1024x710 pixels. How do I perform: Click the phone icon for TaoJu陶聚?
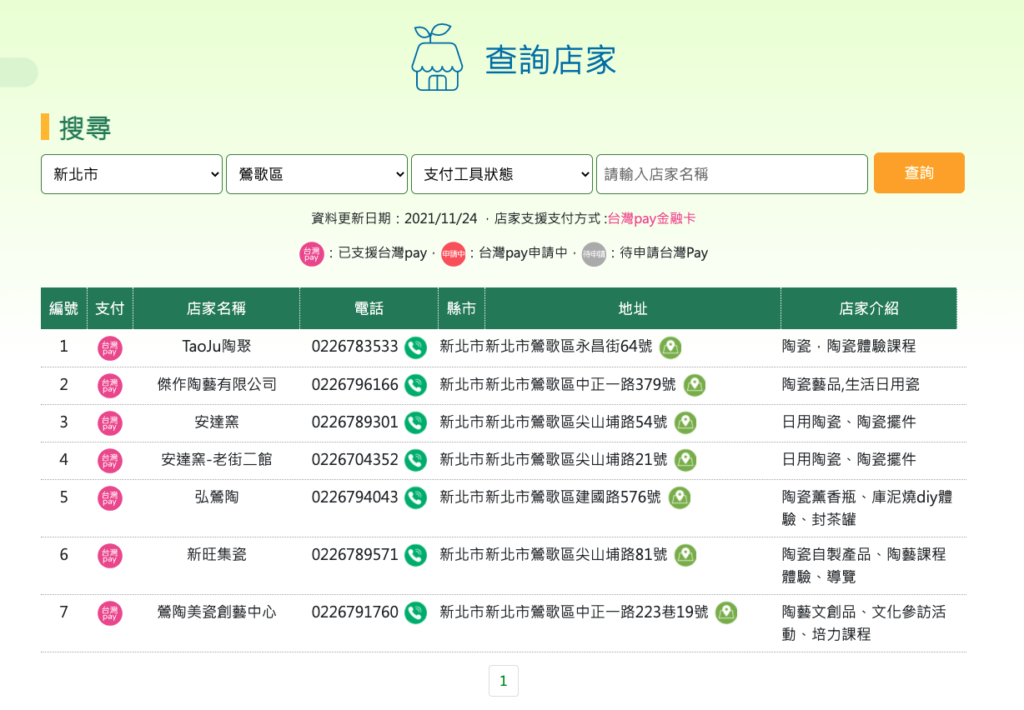click(415, 347)
